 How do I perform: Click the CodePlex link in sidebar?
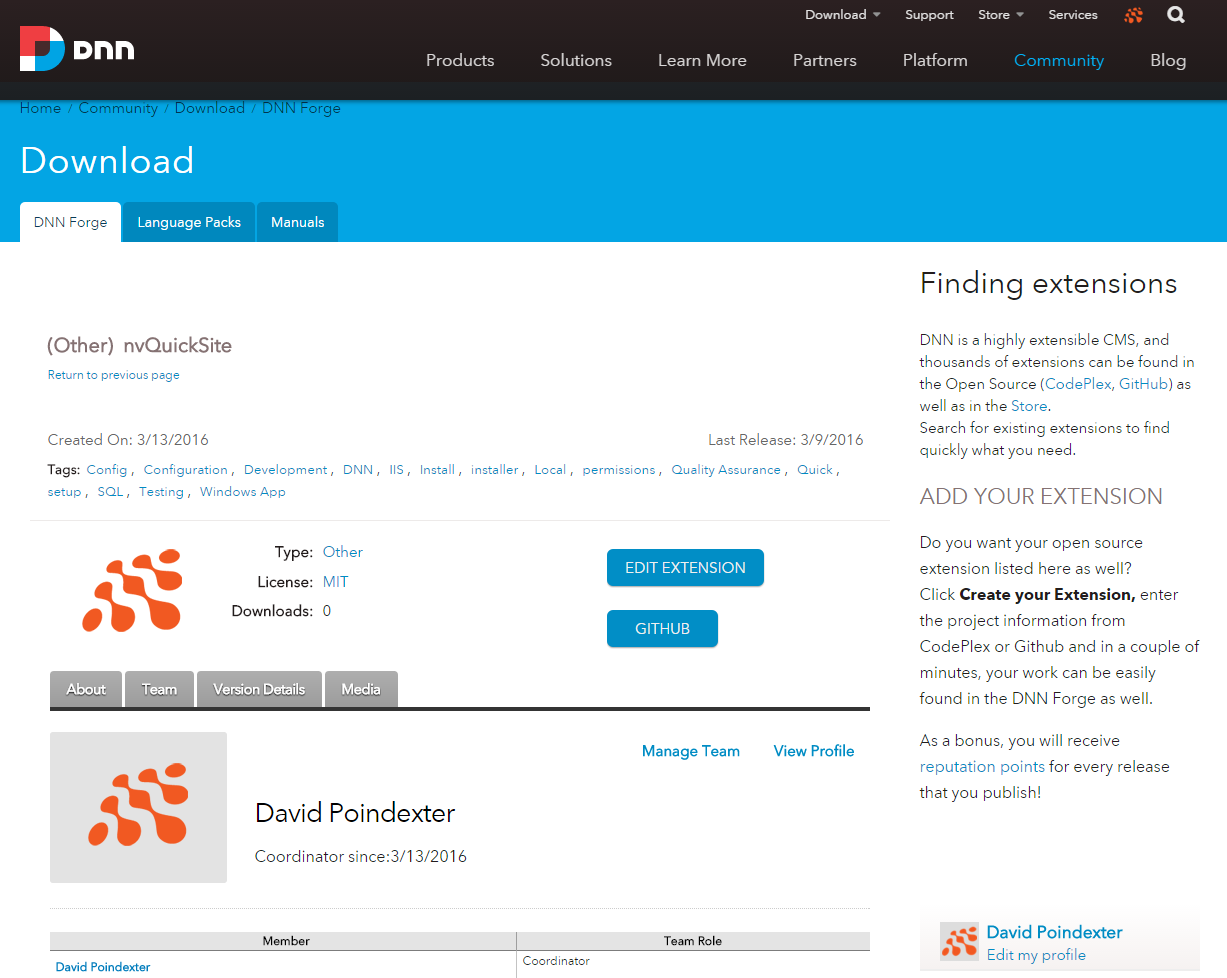(1076, 384)
